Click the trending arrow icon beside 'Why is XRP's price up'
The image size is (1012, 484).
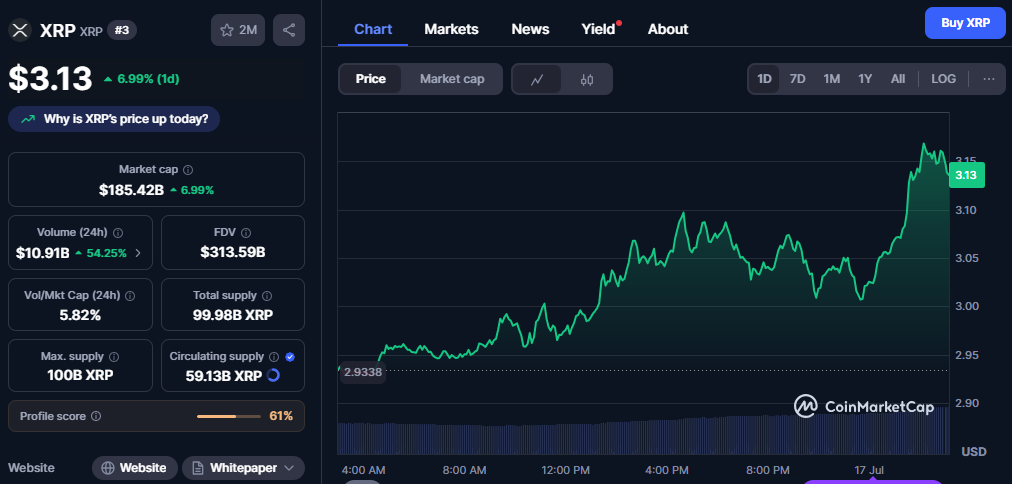28,119
